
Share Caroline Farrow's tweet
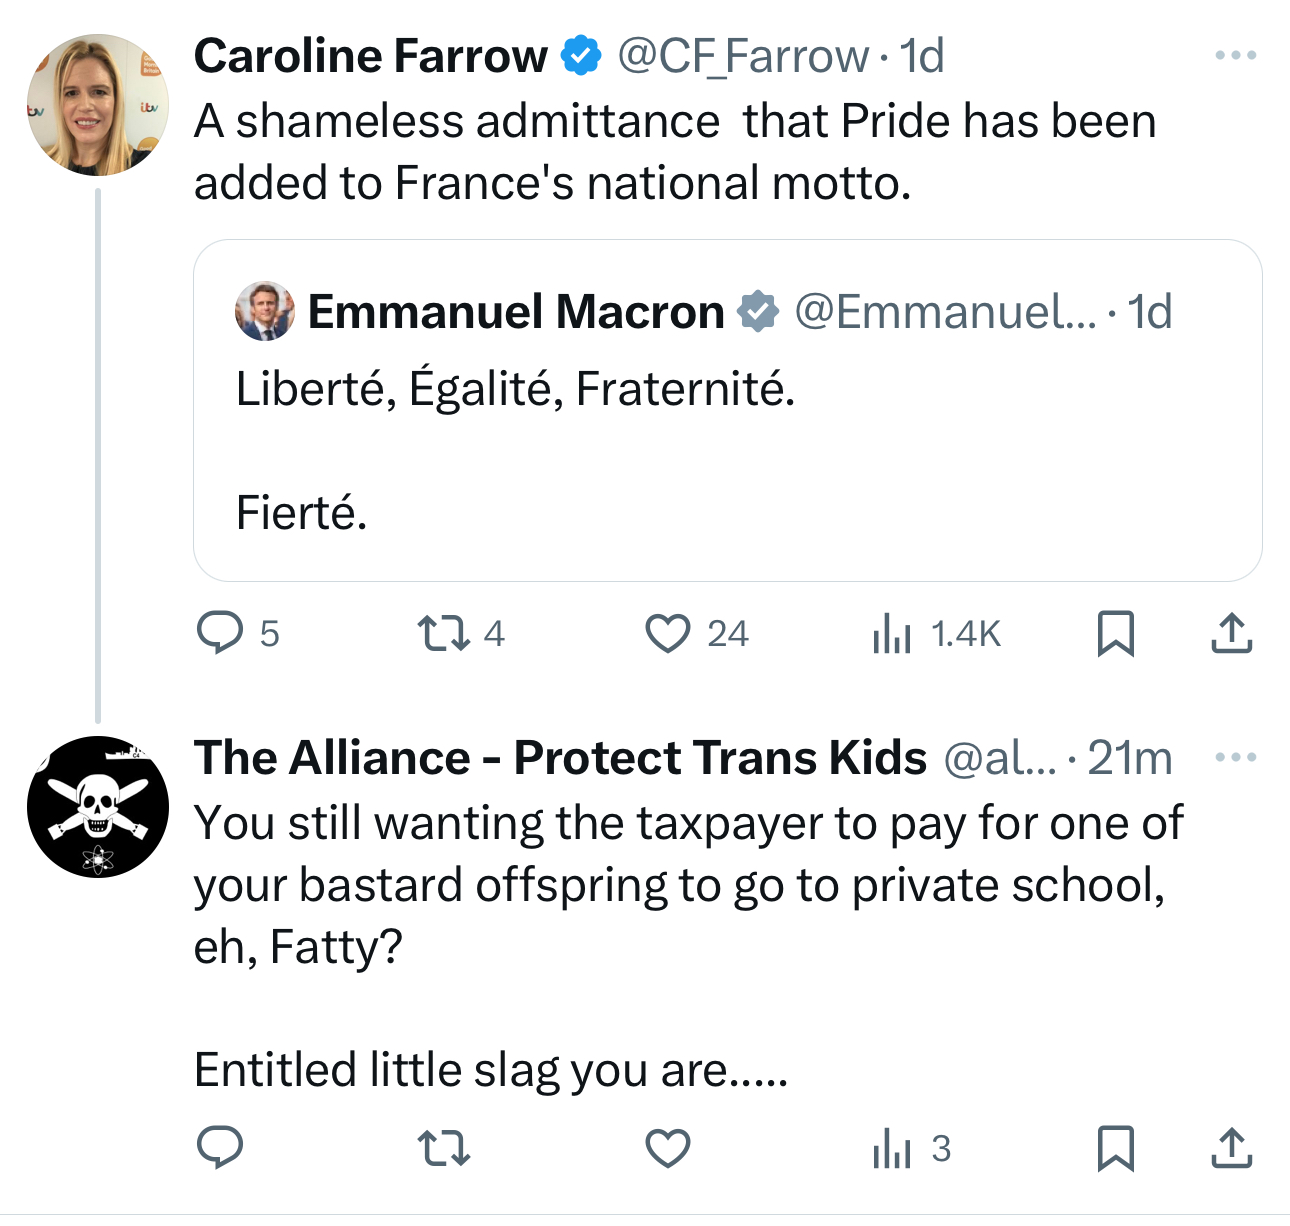pos(1231,633)
